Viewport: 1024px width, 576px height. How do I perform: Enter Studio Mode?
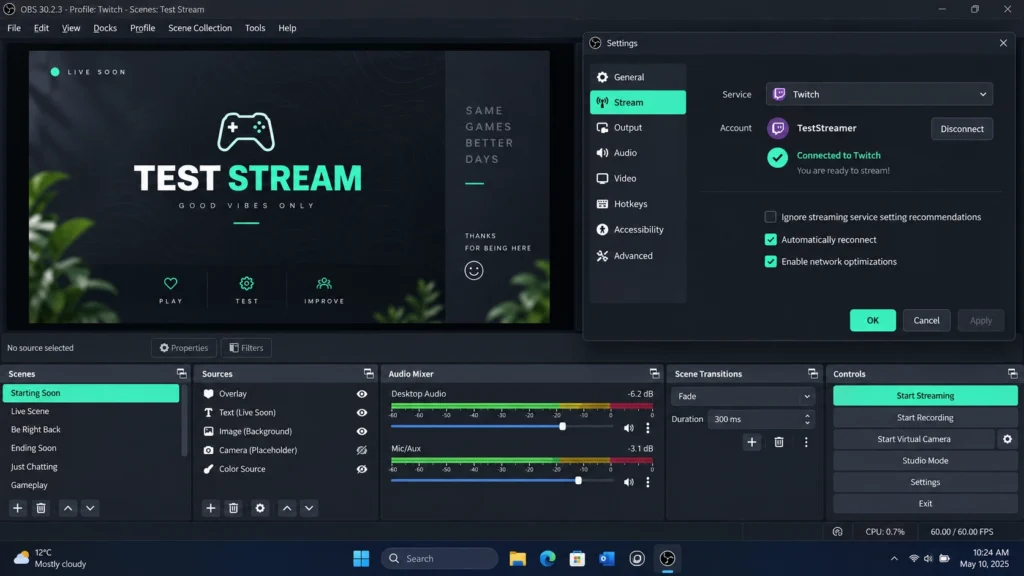click(925, 461)
